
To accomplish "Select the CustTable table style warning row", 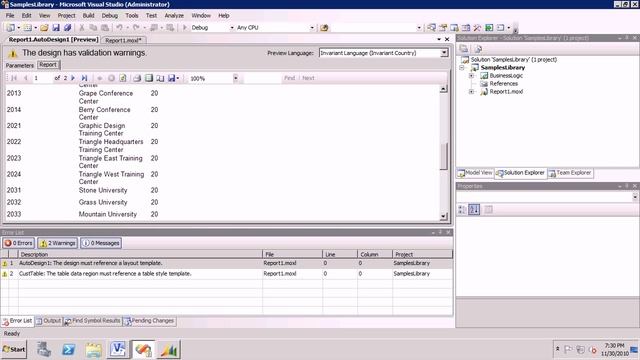I will click(227, 274).
